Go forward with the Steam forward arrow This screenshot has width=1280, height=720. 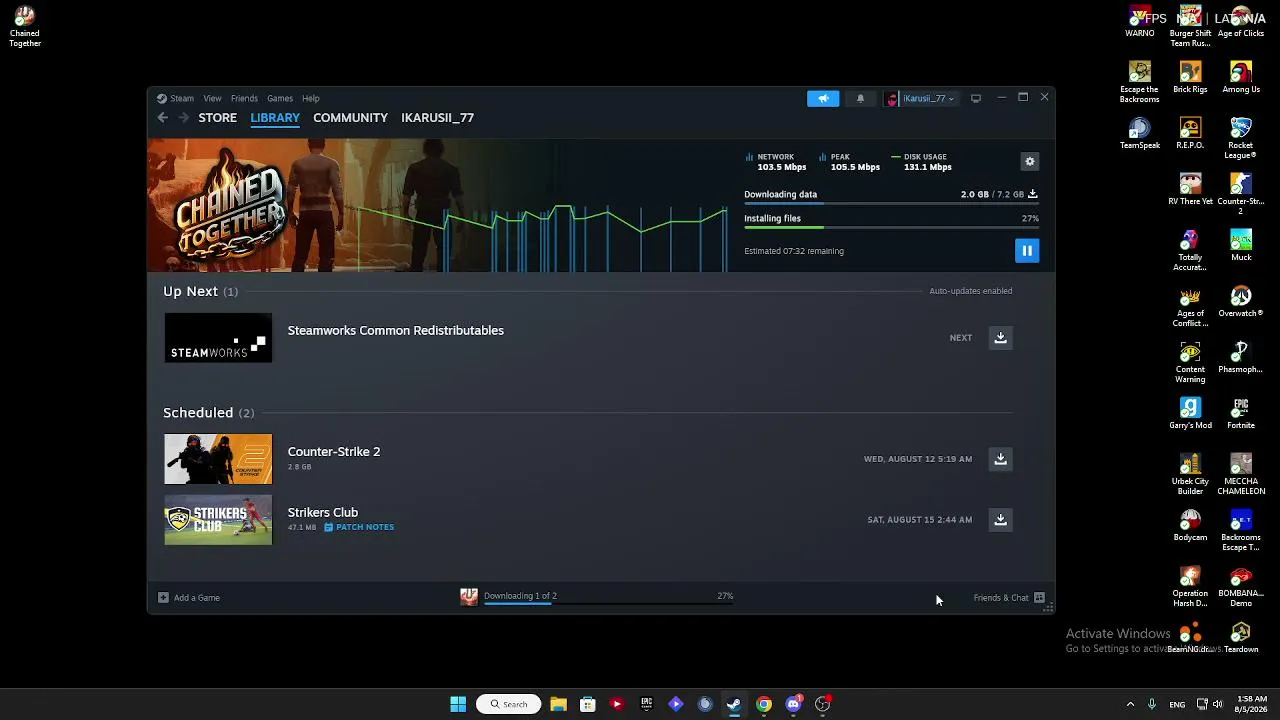(x=184, y=118)
